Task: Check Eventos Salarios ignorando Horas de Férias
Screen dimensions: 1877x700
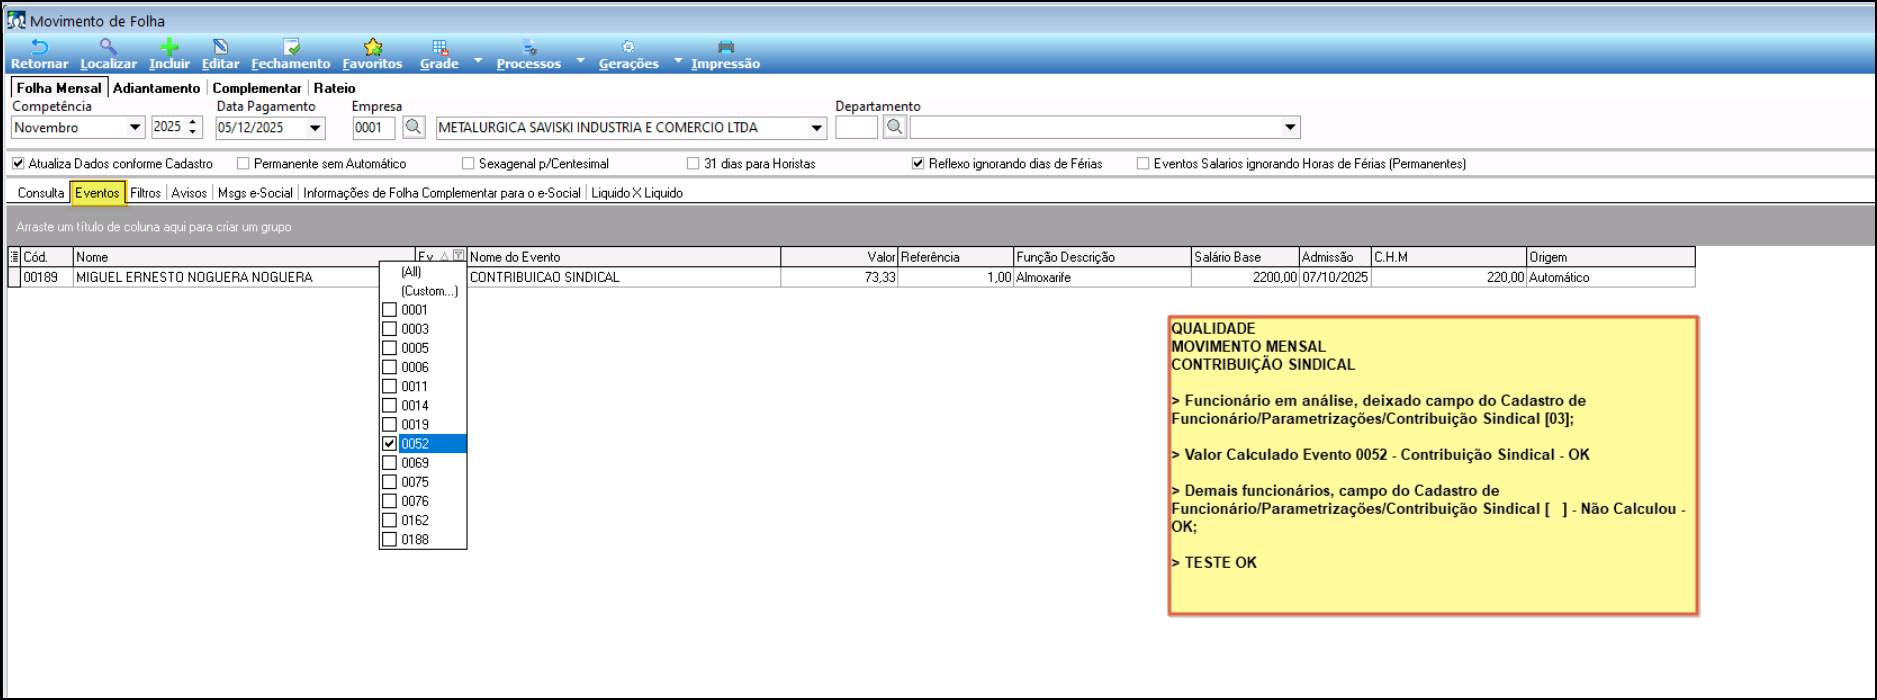Action: click(1143, 163)
